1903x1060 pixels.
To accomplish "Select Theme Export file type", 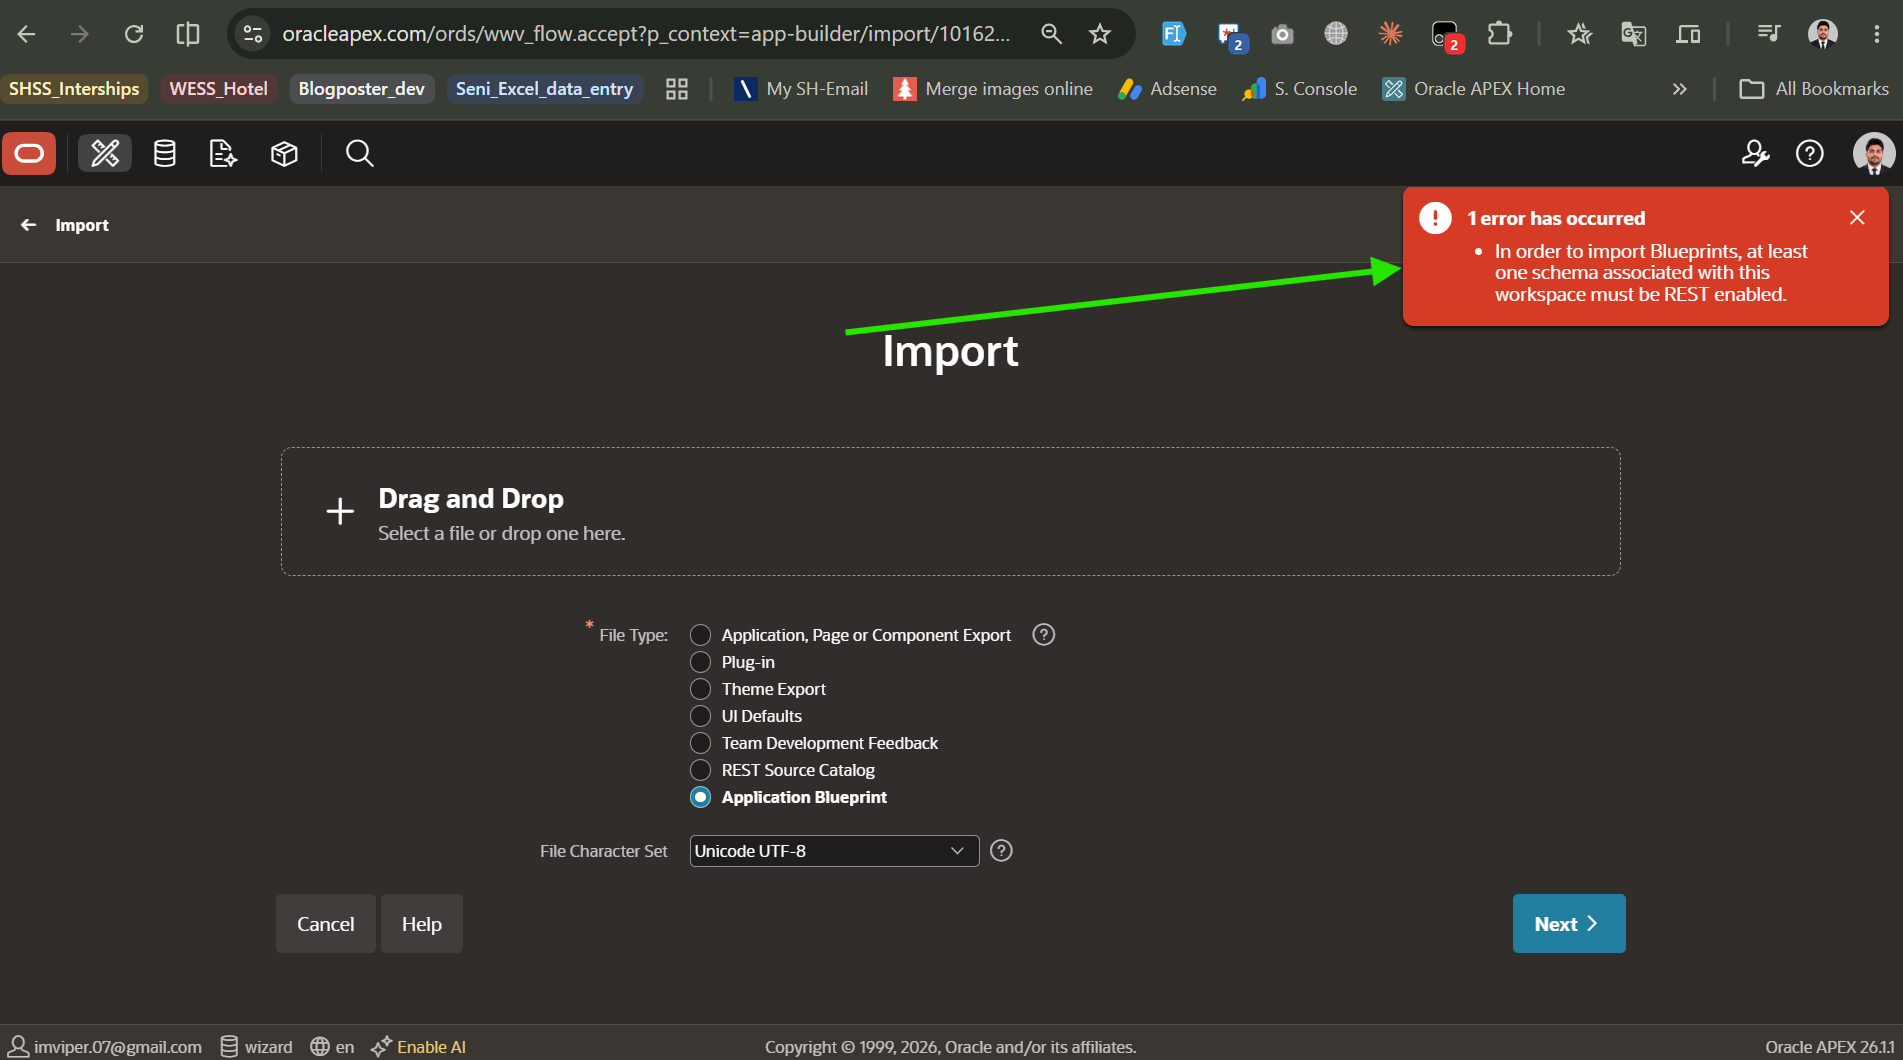I will click(x=700, y=689).
